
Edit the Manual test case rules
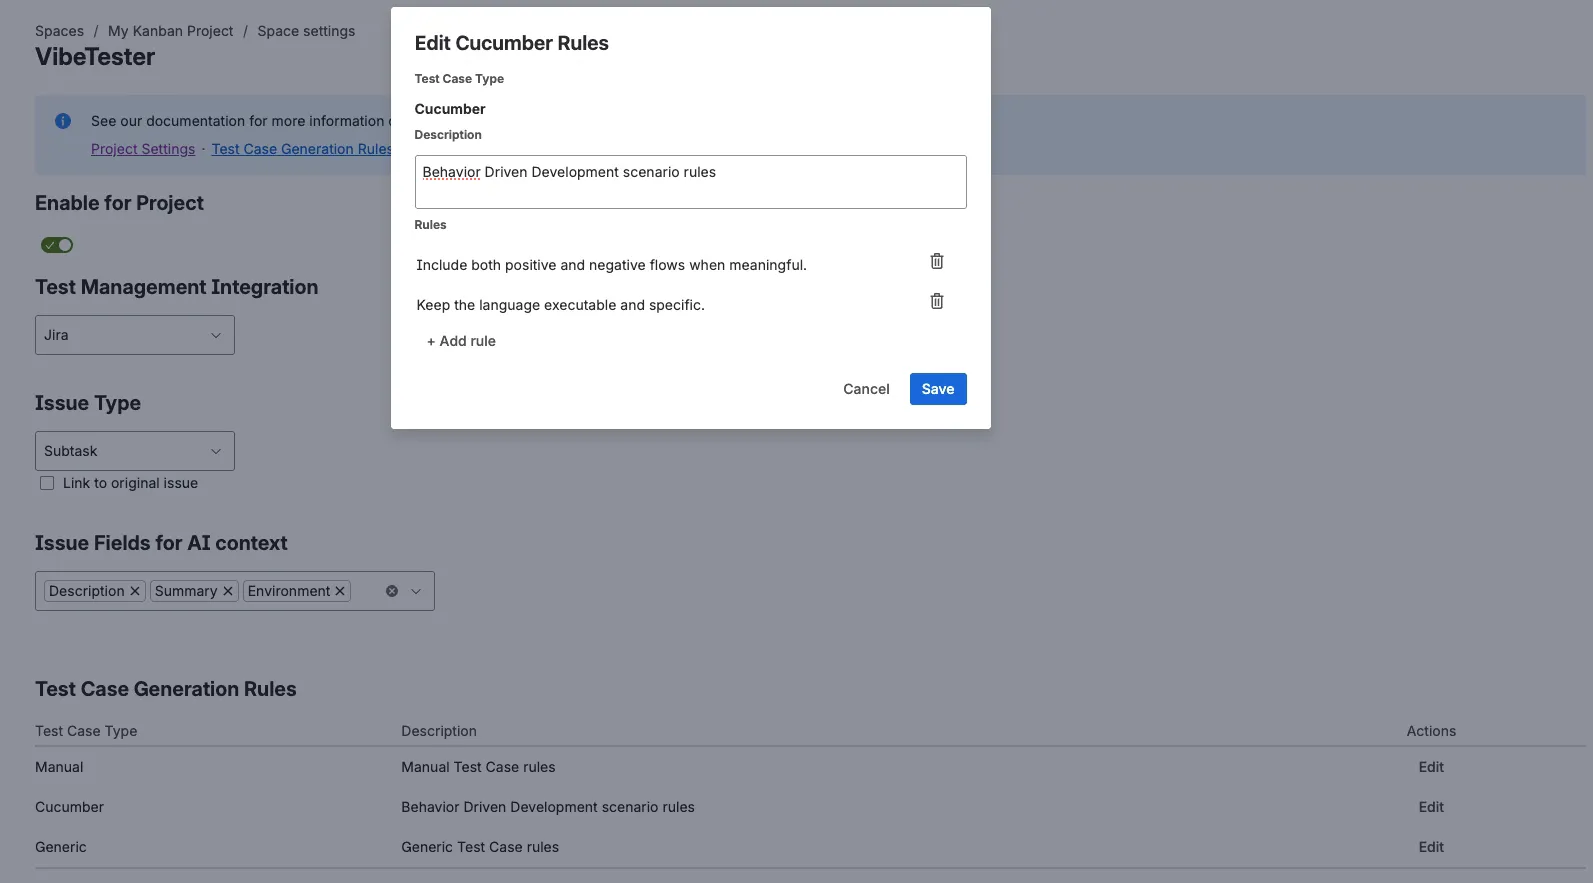click(1431, 767)
